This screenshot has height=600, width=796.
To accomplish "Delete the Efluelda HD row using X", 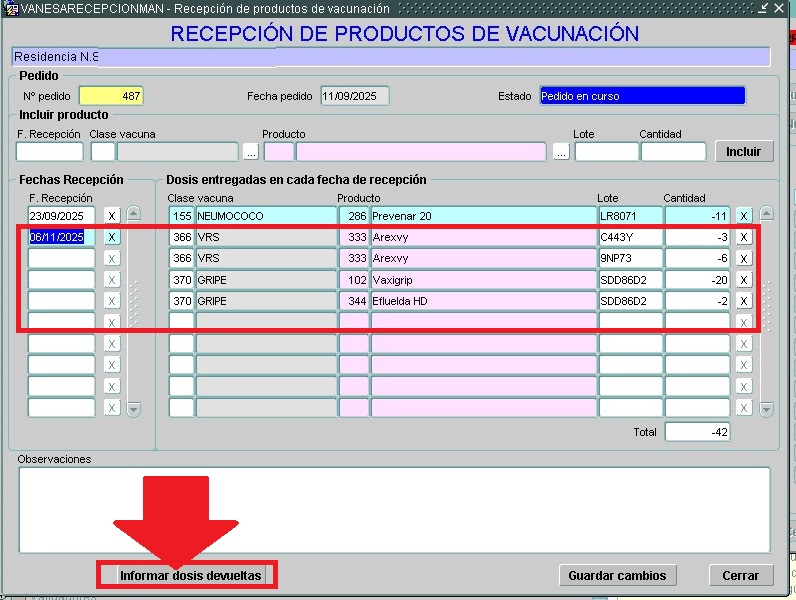I will [x=743, y=301].
